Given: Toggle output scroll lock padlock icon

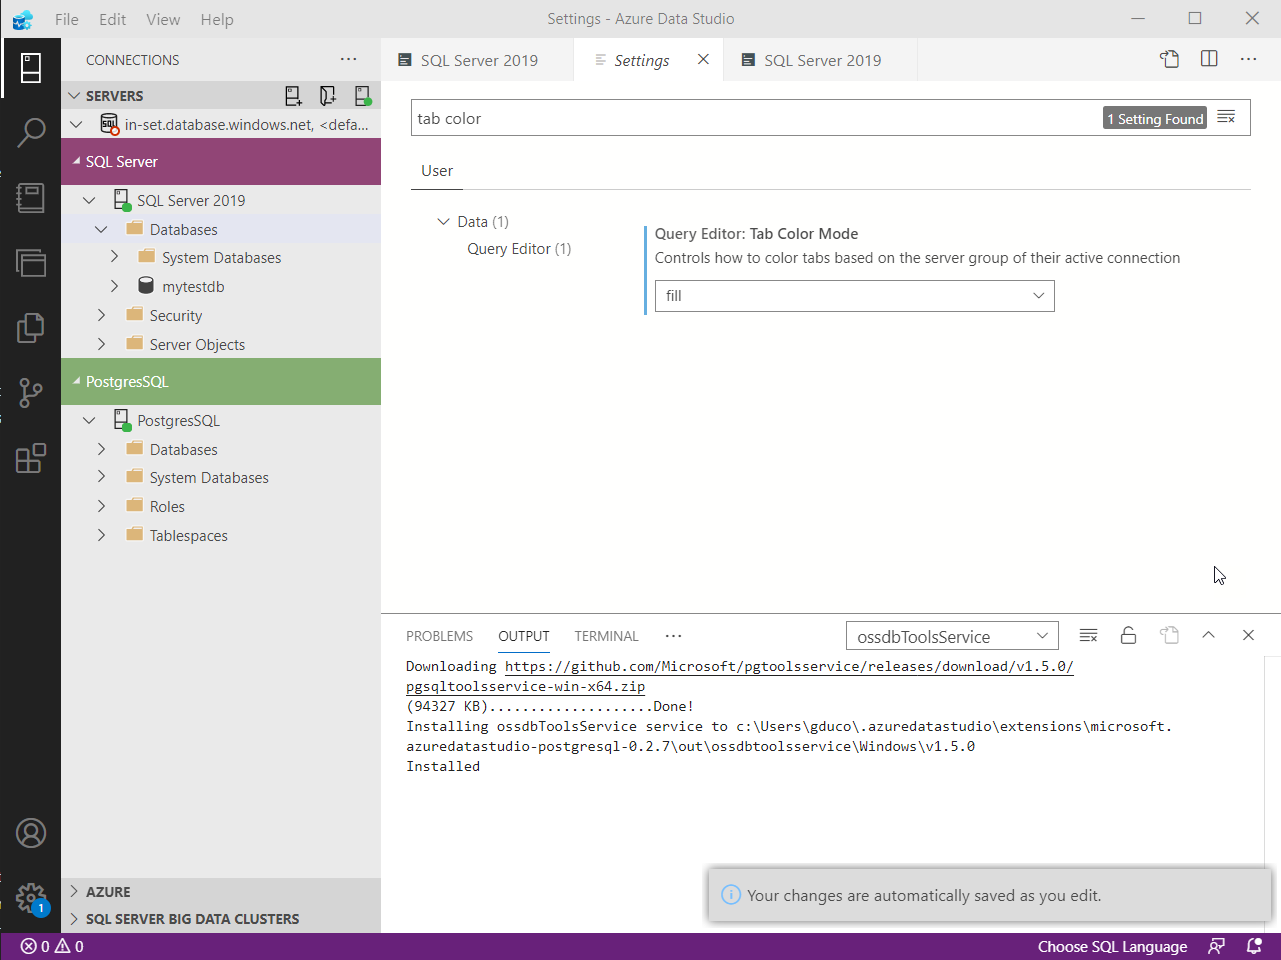Looking at the screenshot, I should (1128, 636).
